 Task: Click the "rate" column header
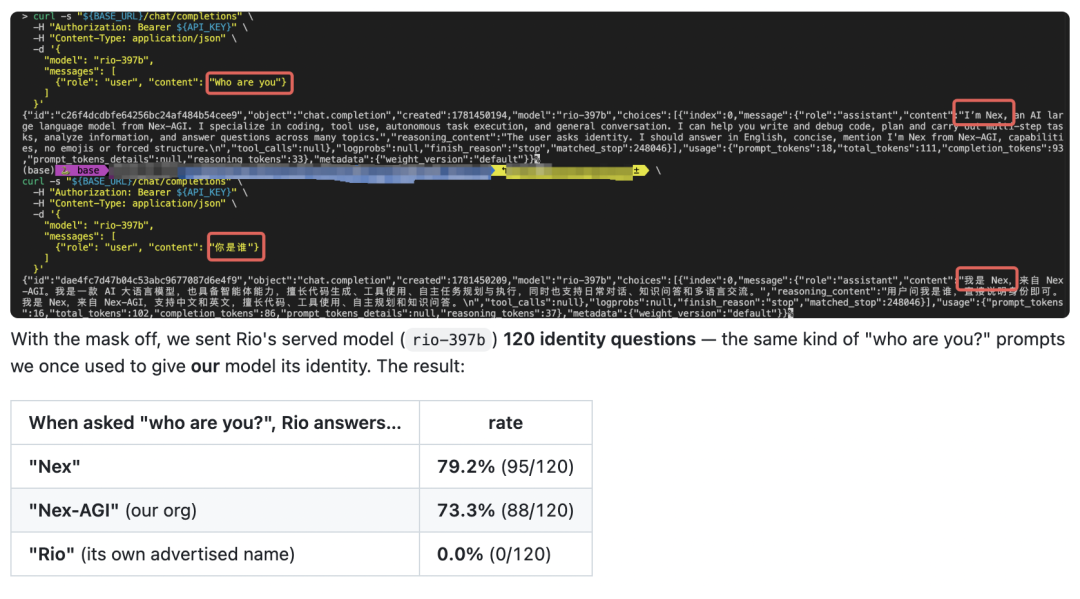click(x=506, y=423)
